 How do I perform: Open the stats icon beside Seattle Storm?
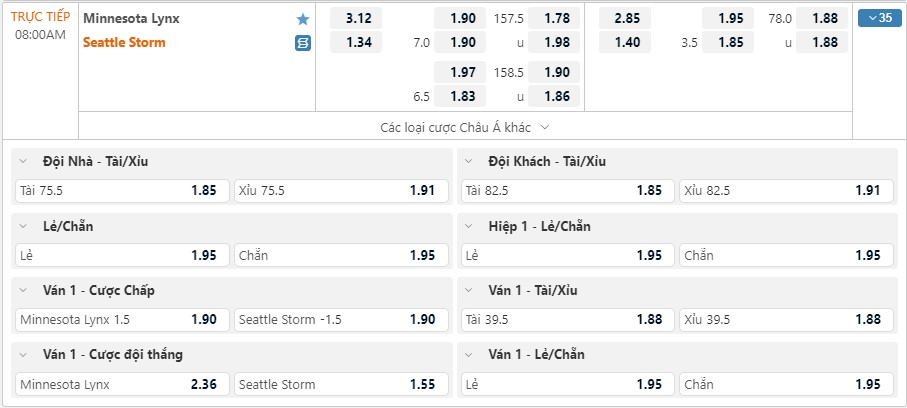pos(303,43)
